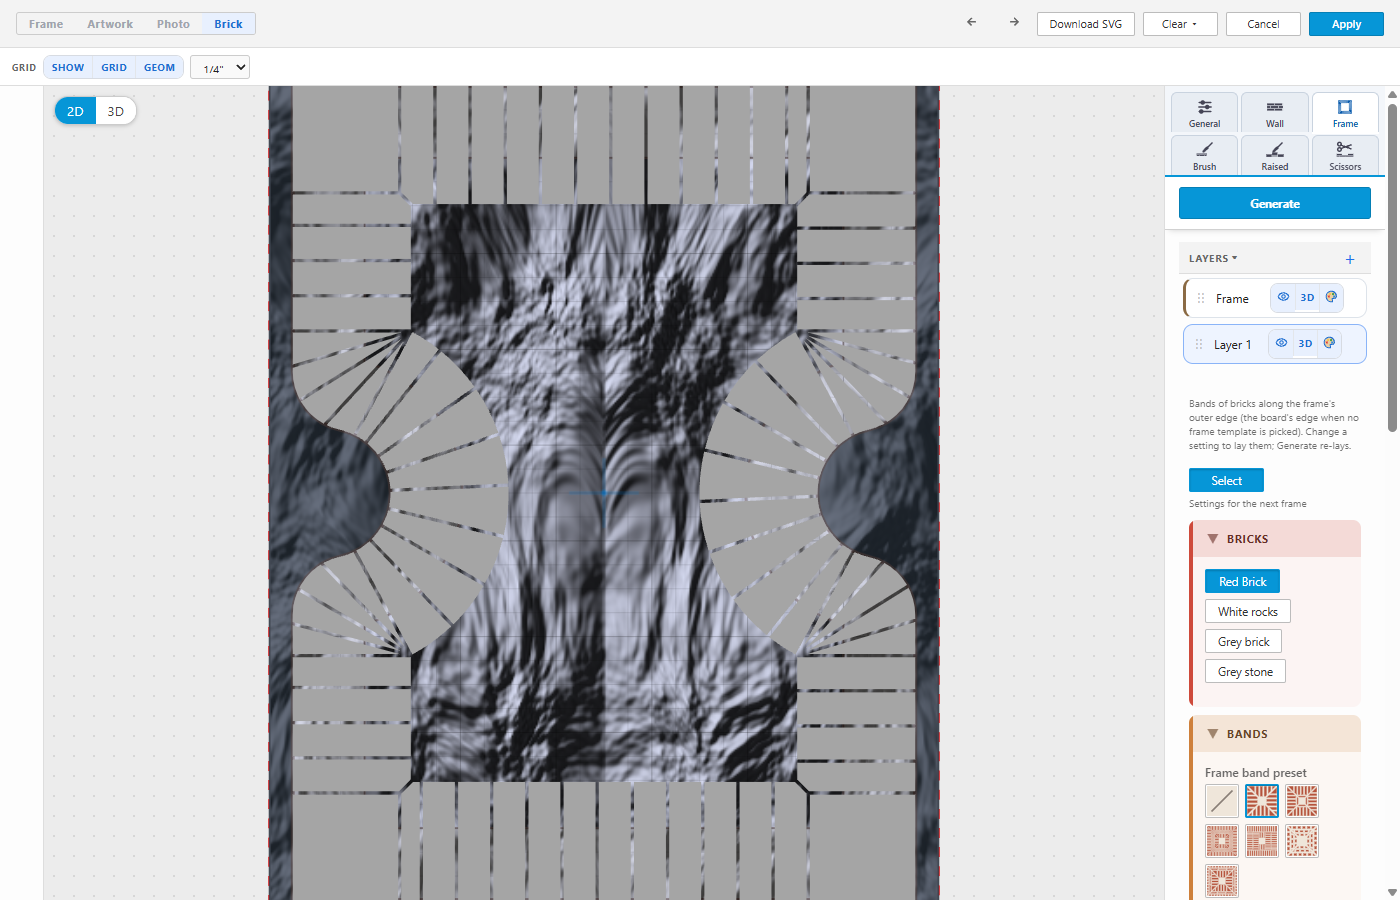
Task: Click the Download SVG button
Action: (1086, 24)
